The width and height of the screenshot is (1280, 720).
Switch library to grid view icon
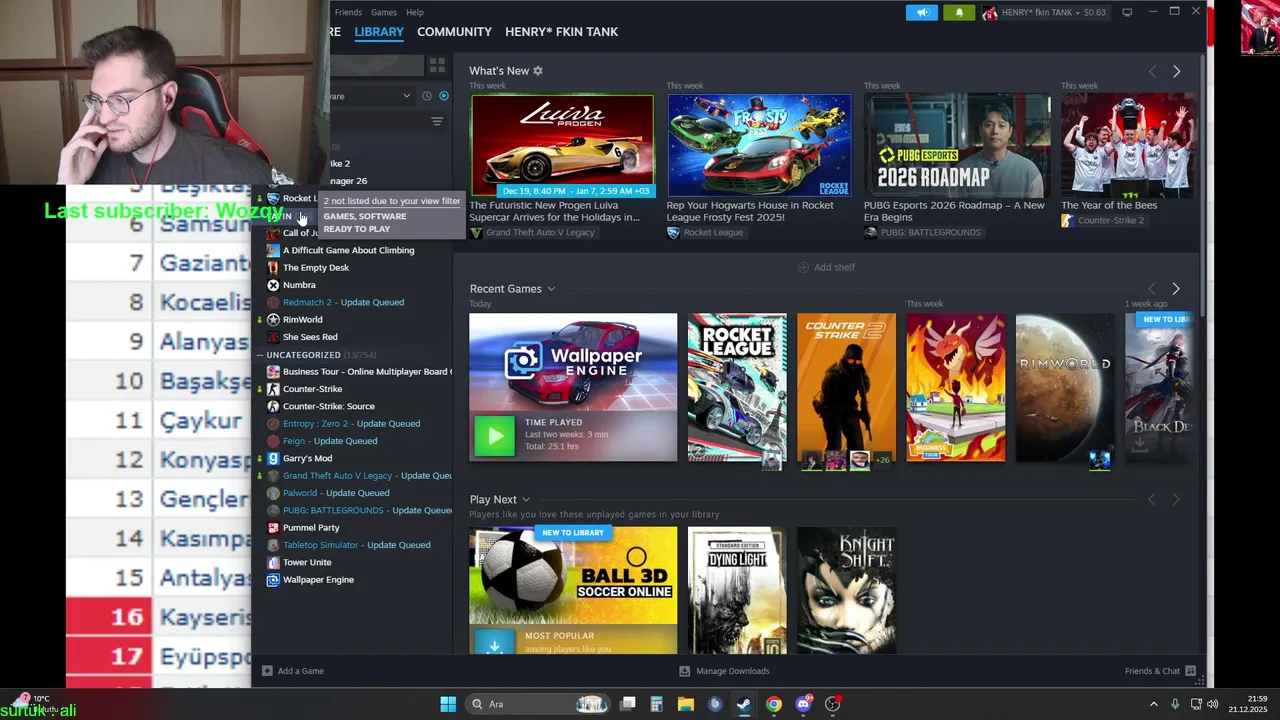437,65
